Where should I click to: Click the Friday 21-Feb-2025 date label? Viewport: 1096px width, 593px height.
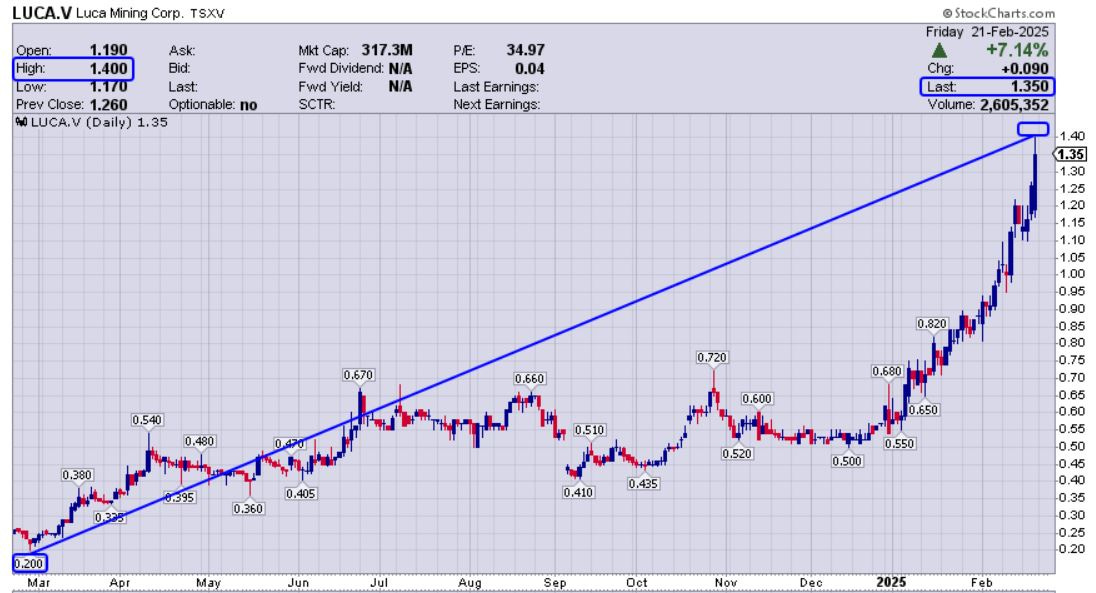pyautogui.click(x=987, y=31)
